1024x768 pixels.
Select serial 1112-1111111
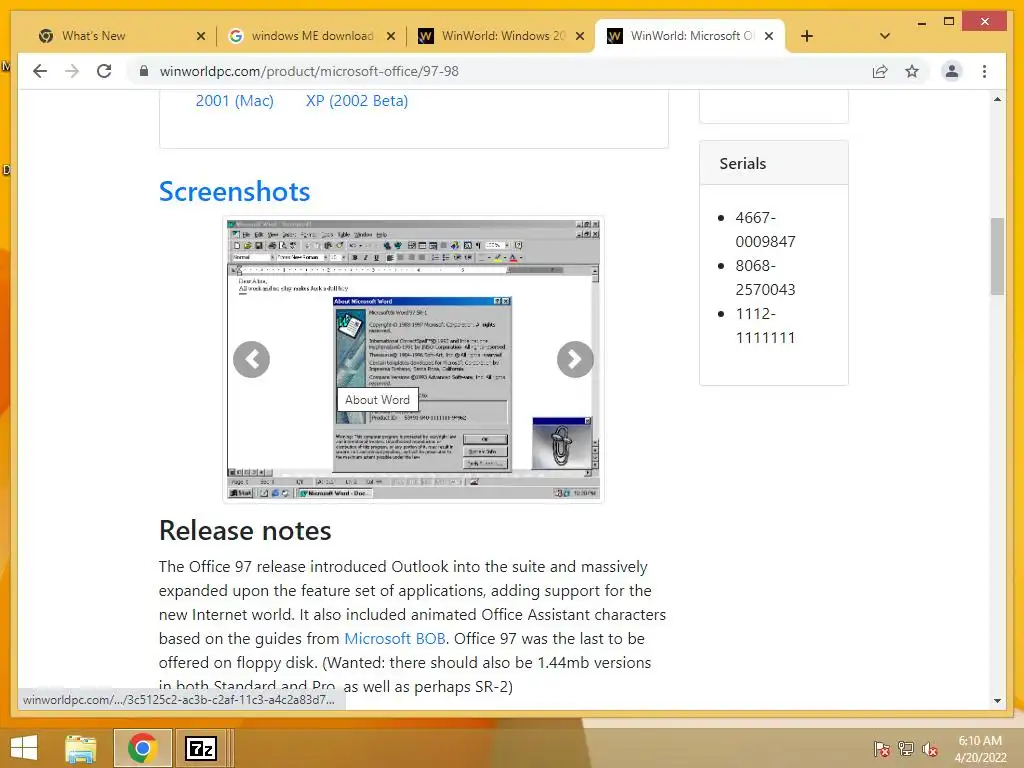pyautogui.click(x=765, y=326)
